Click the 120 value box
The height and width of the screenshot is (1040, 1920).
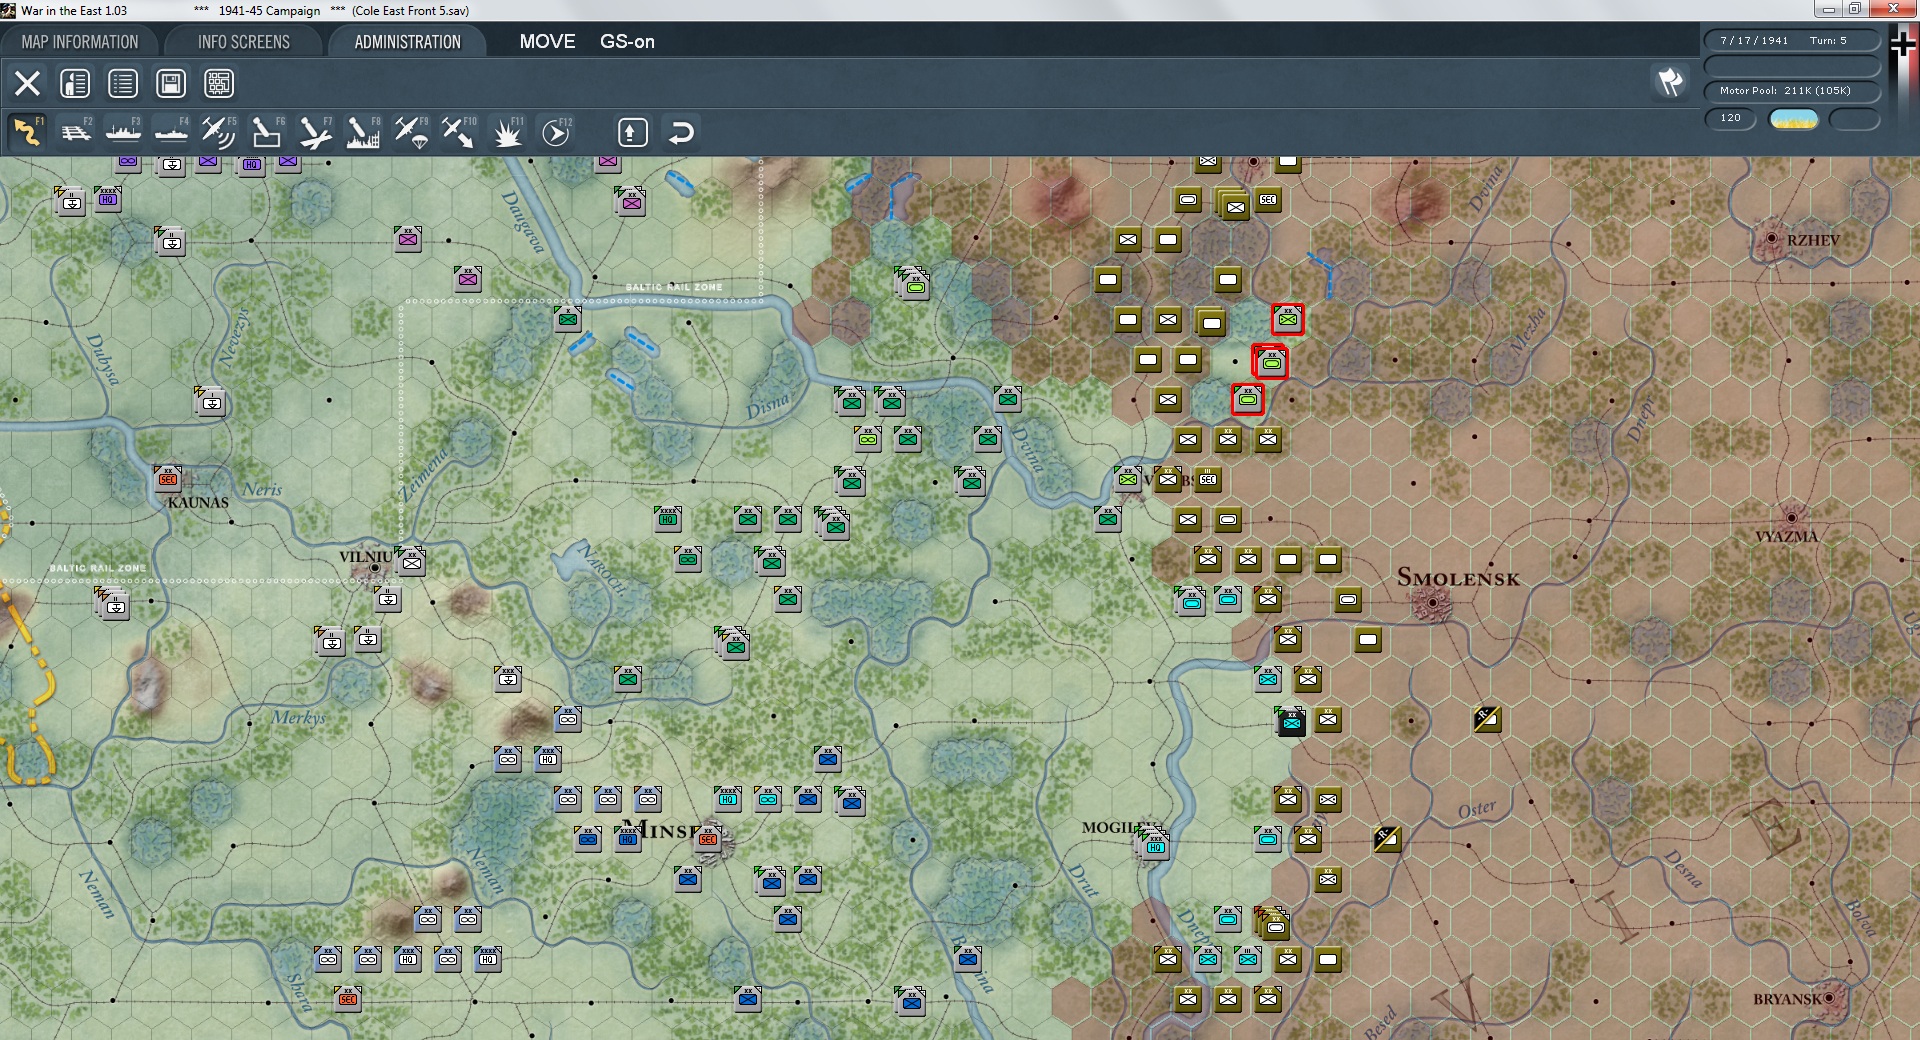click(1730, 118)
